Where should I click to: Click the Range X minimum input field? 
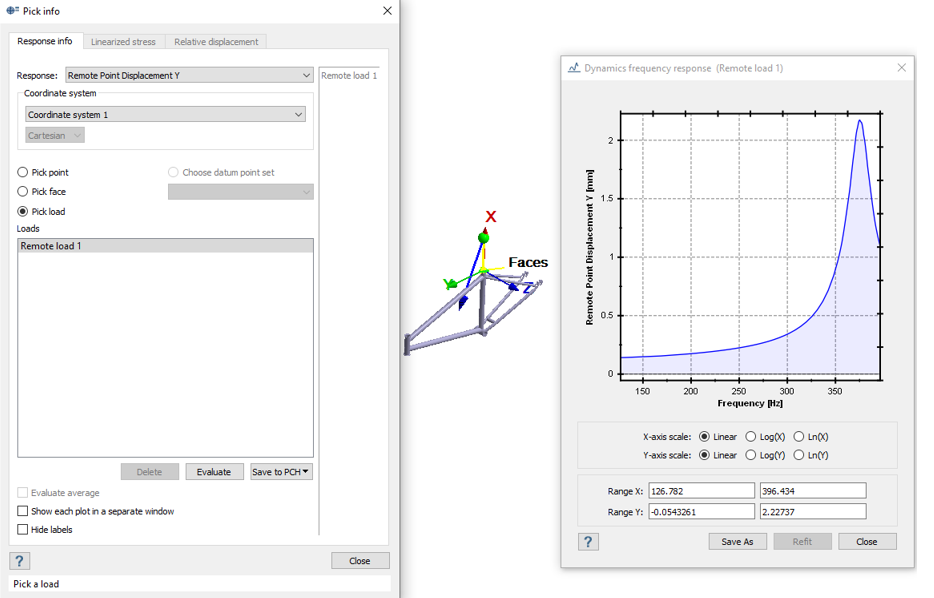pyautogui.click(x=700, y=491)
